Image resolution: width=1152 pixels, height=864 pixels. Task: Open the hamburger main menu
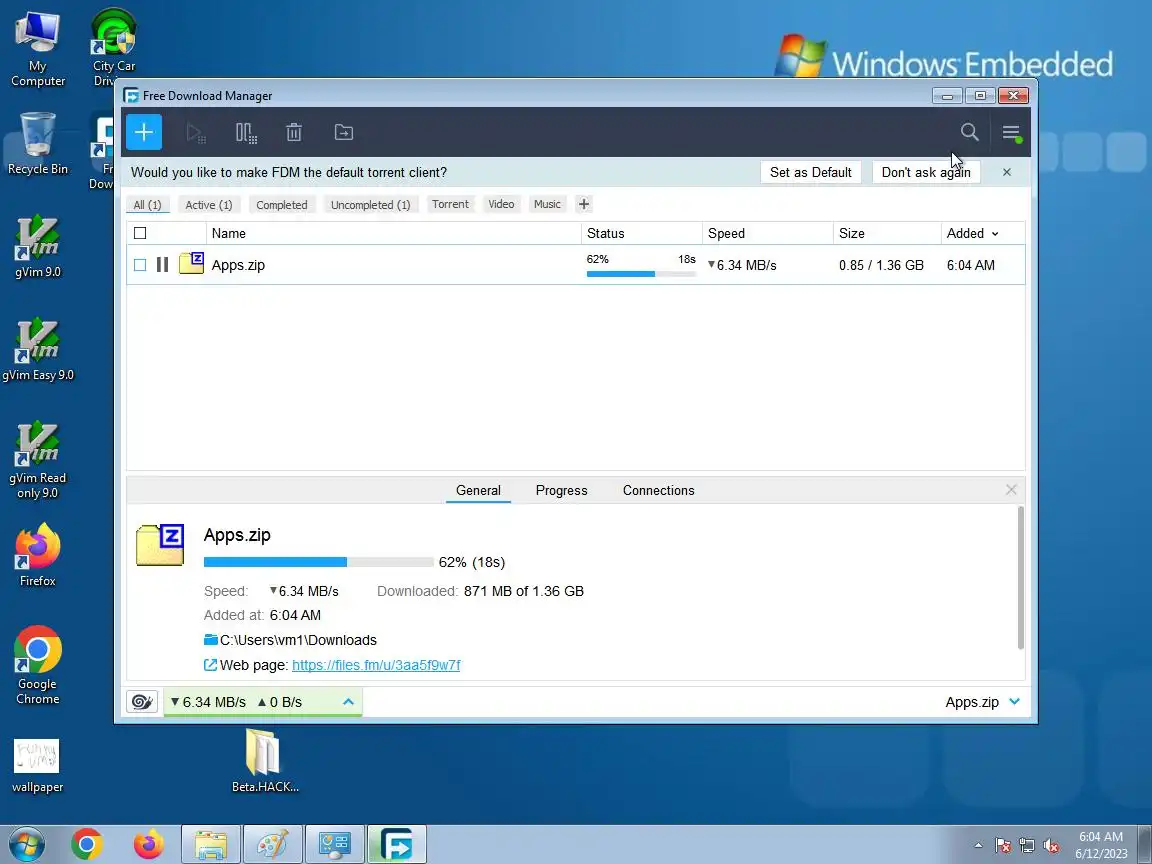point(1012,133)
